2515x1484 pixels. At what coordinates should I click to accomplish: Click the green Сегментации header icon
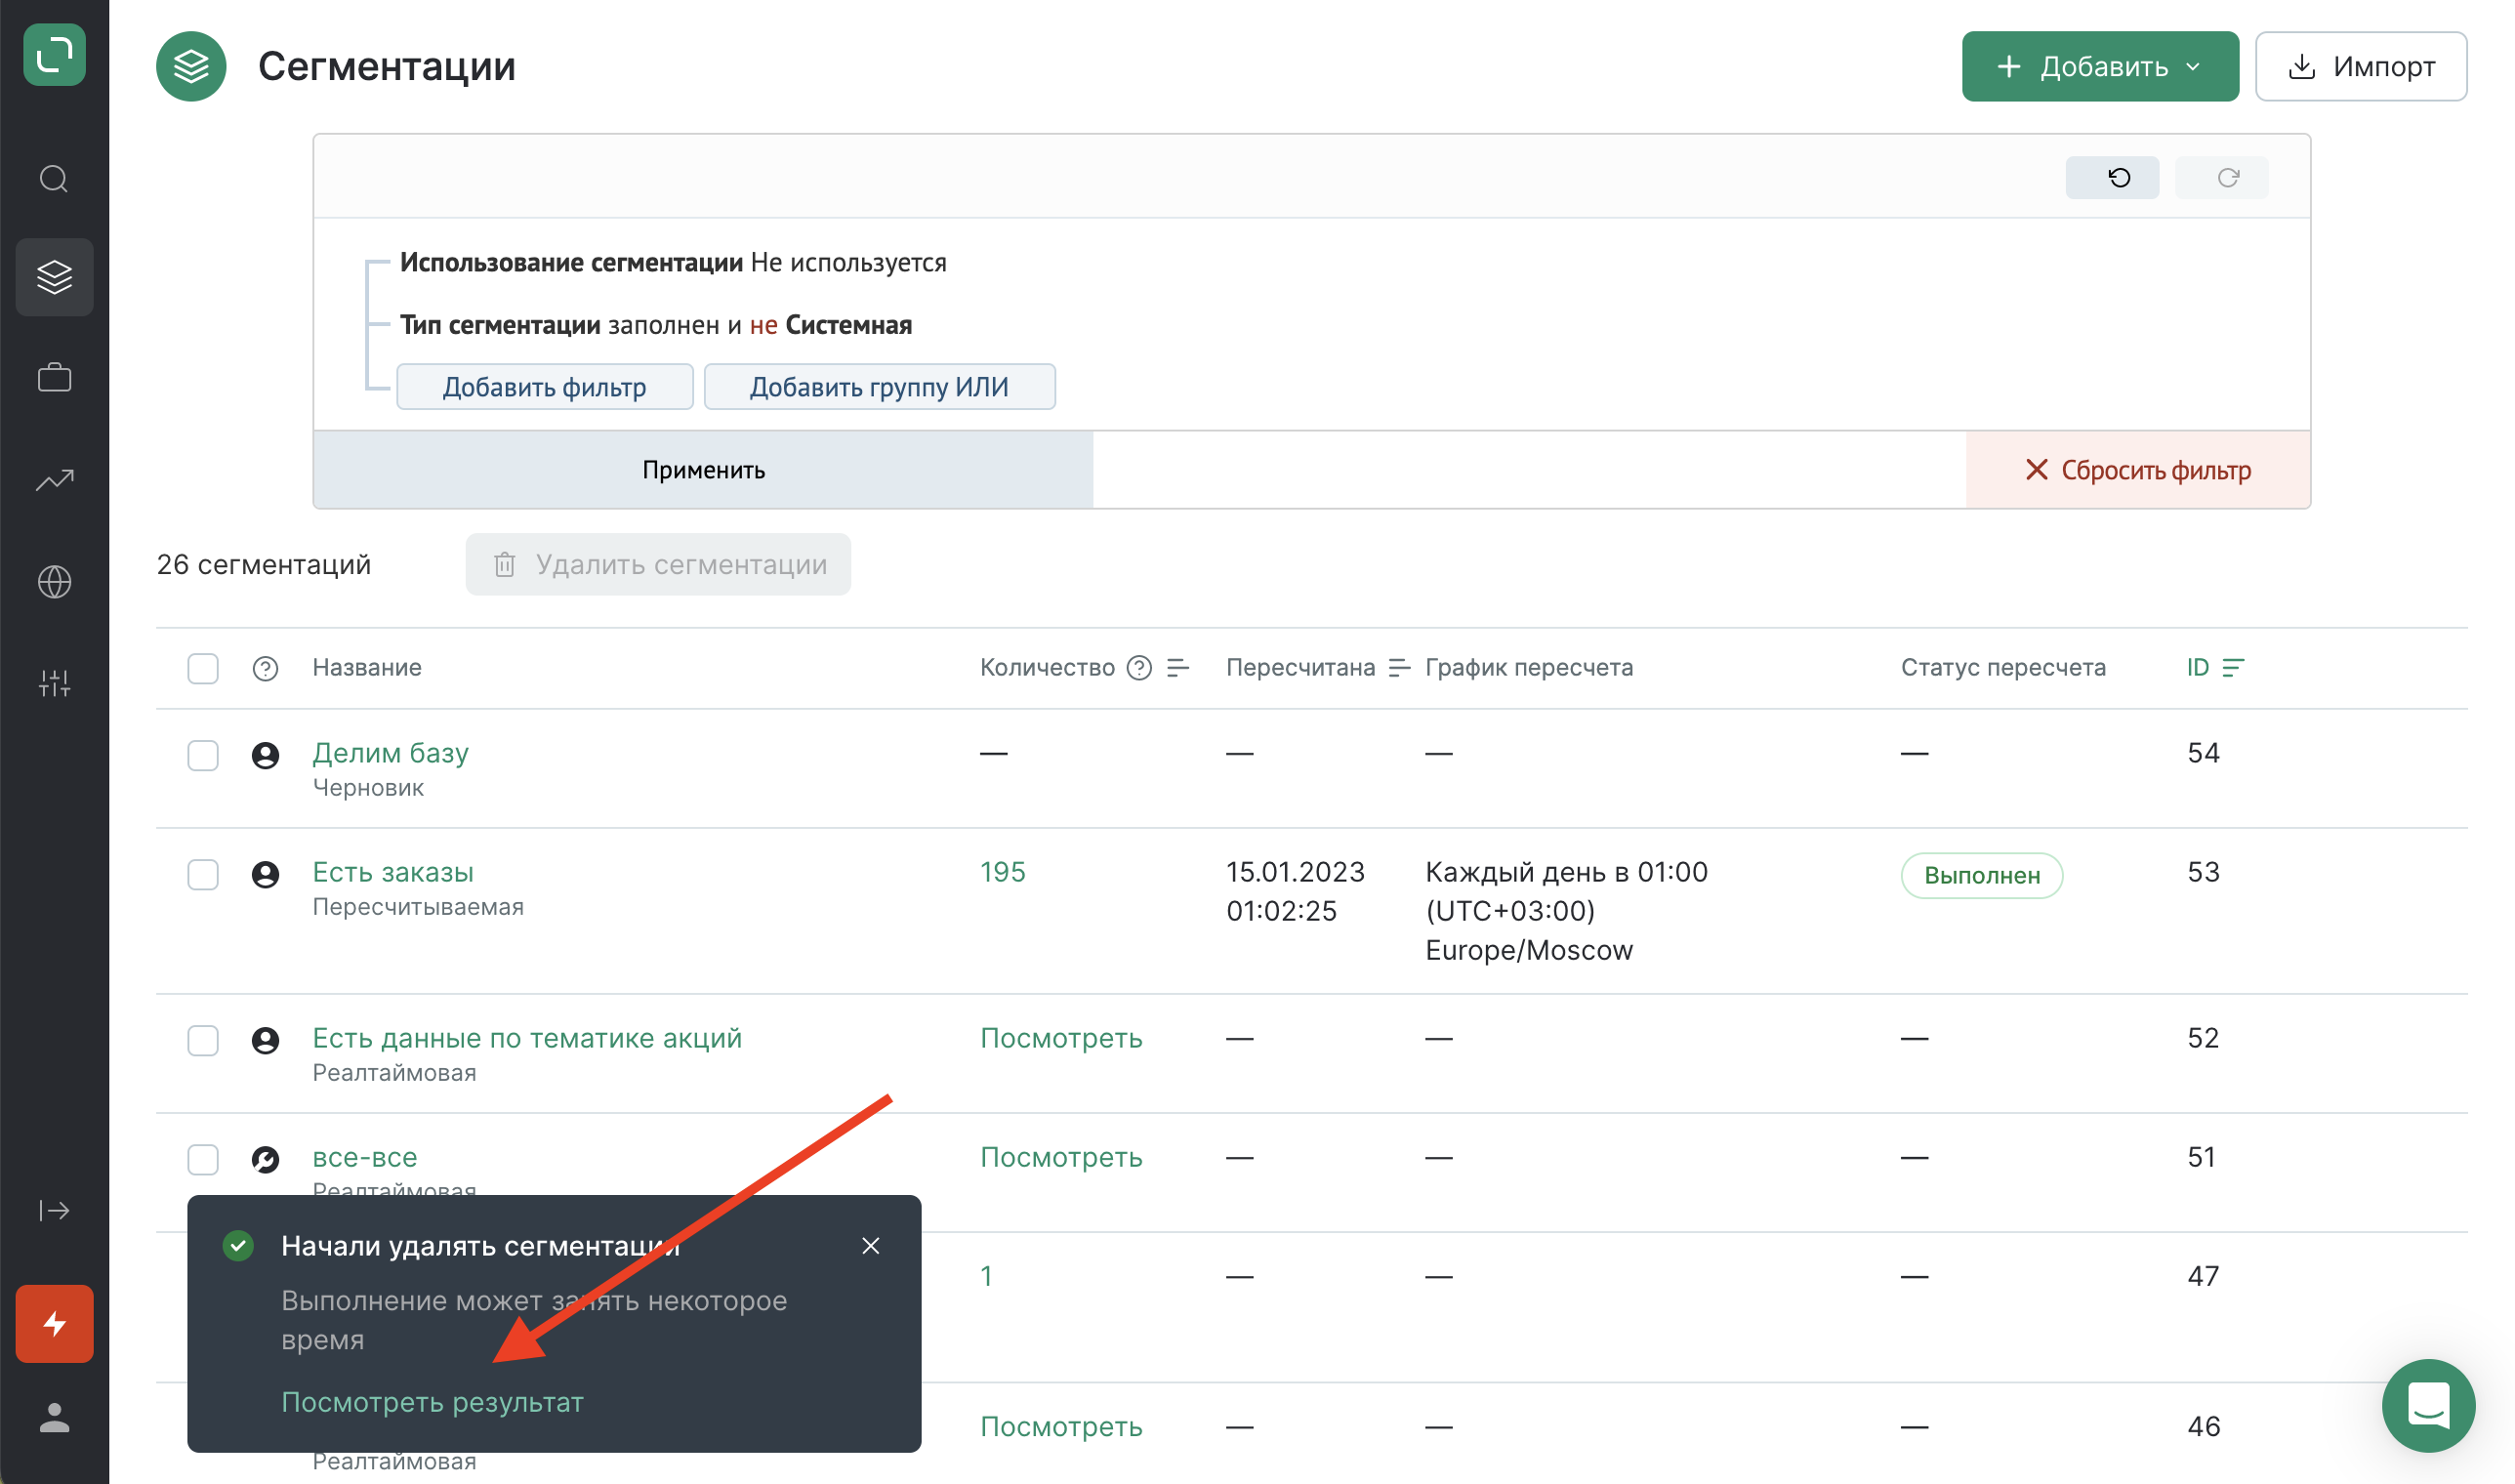(191, 66)
